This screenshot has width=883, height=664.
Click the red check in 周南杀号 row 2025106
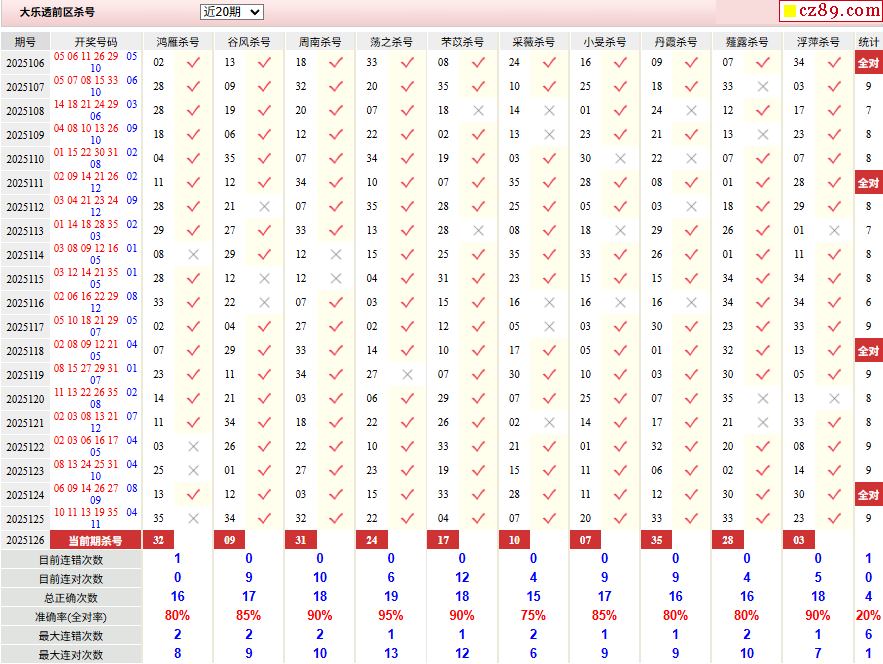336,62
